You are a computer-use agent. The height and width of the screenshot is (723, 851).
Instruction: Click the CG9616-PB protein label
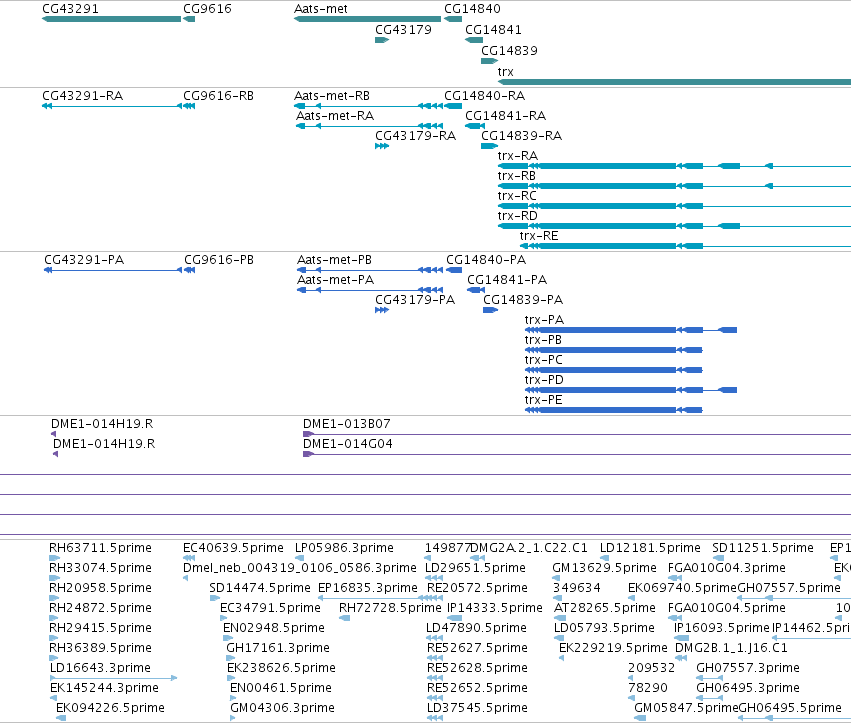click(x=219, y=259)
